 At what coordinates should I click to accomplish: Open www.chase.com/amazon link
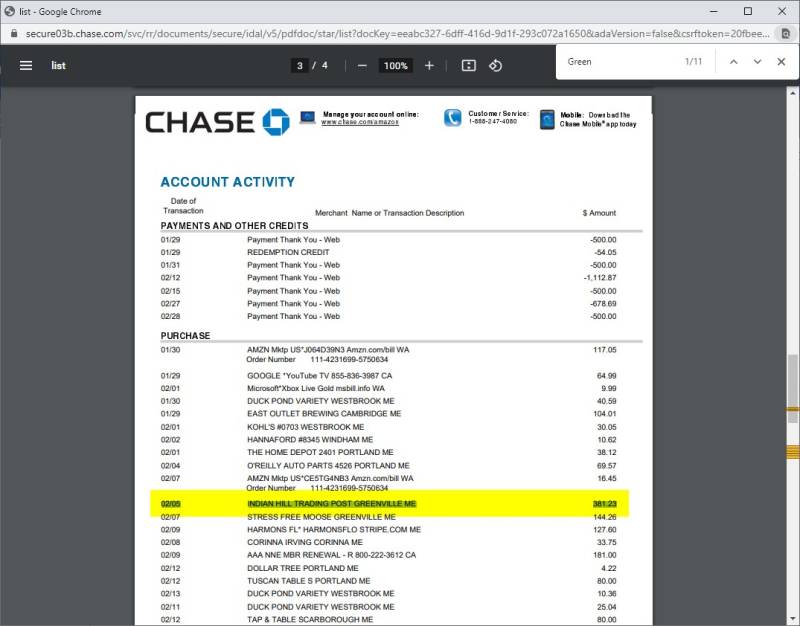click(x=360, y=122)
